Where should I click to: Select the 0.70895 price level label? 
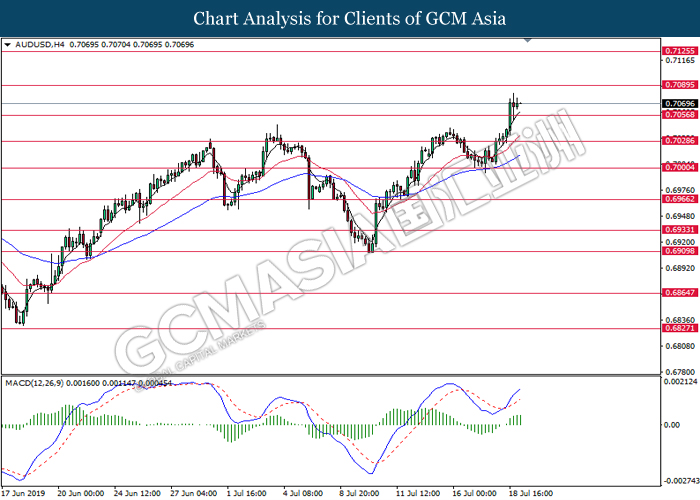pos(680,85)
